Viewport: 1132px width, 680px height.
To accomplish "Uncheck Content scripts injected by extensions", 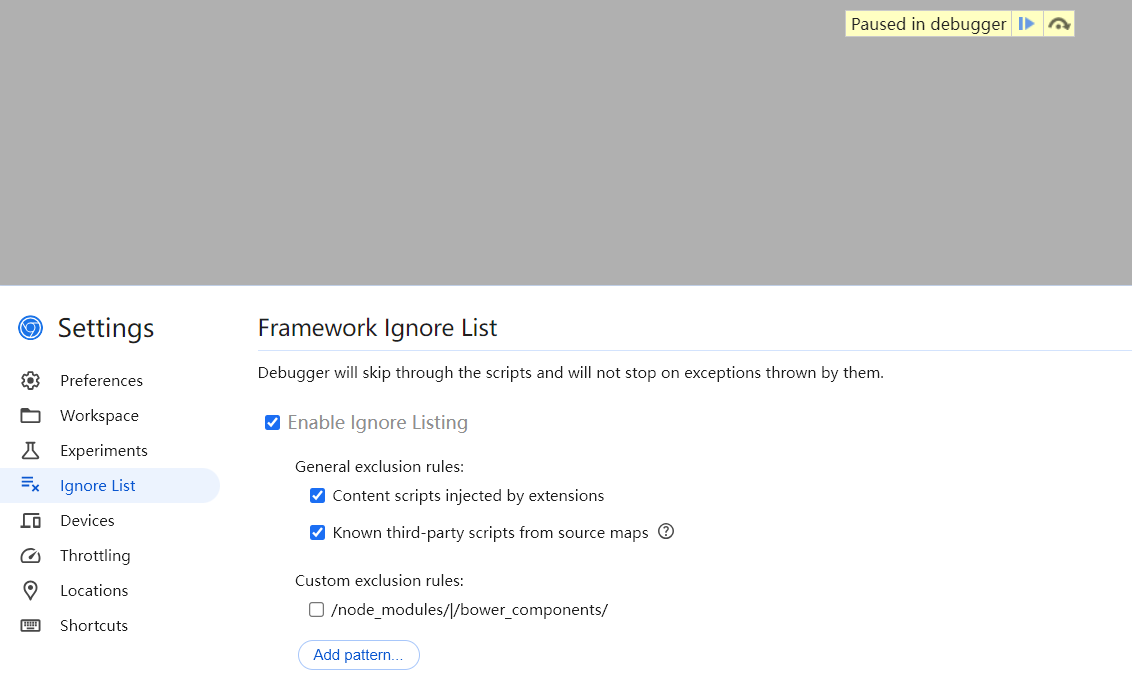I will (317, 495).
